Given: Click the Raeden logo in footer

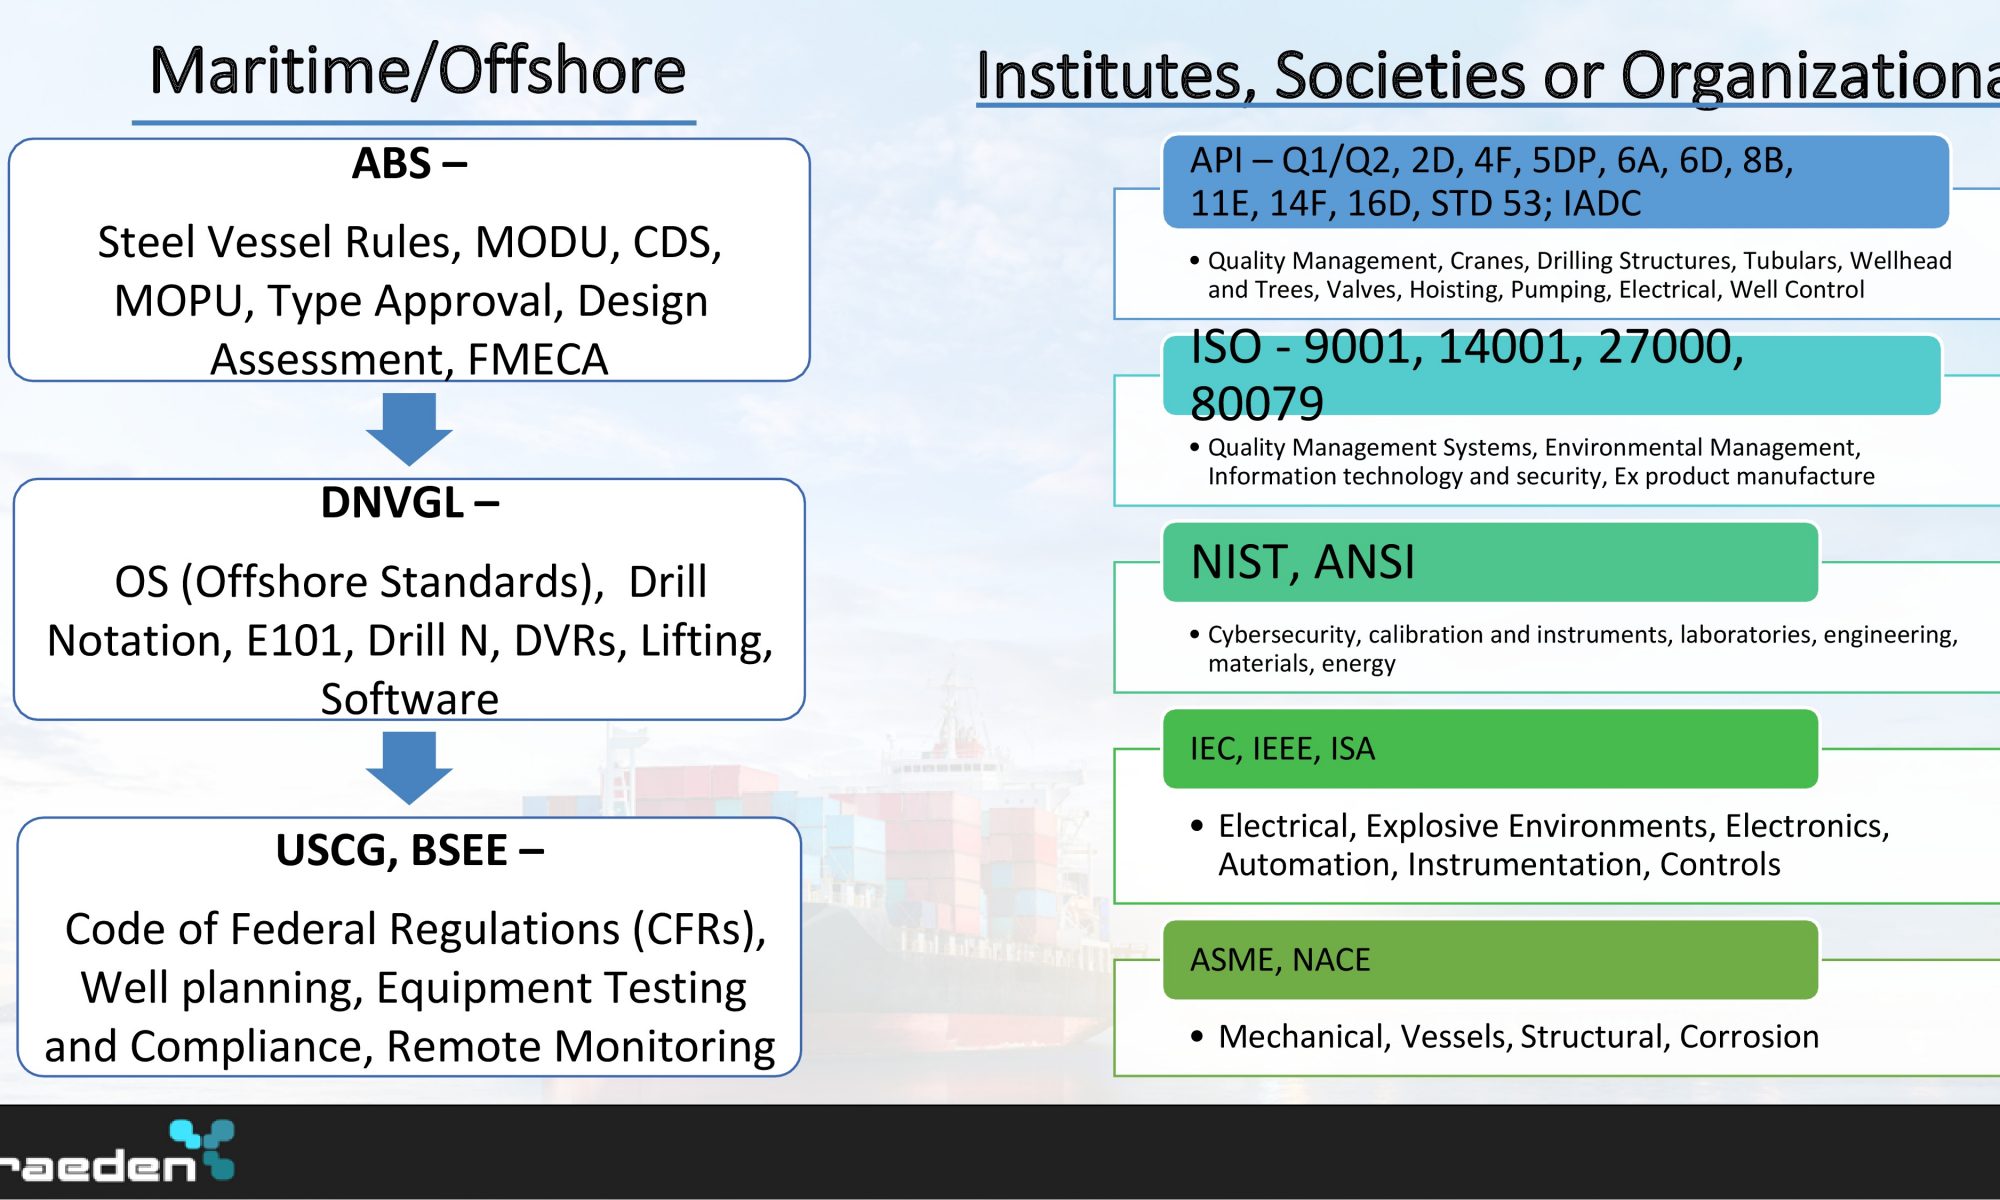Looking at the screenshot, I should [x=117, y=1151].
